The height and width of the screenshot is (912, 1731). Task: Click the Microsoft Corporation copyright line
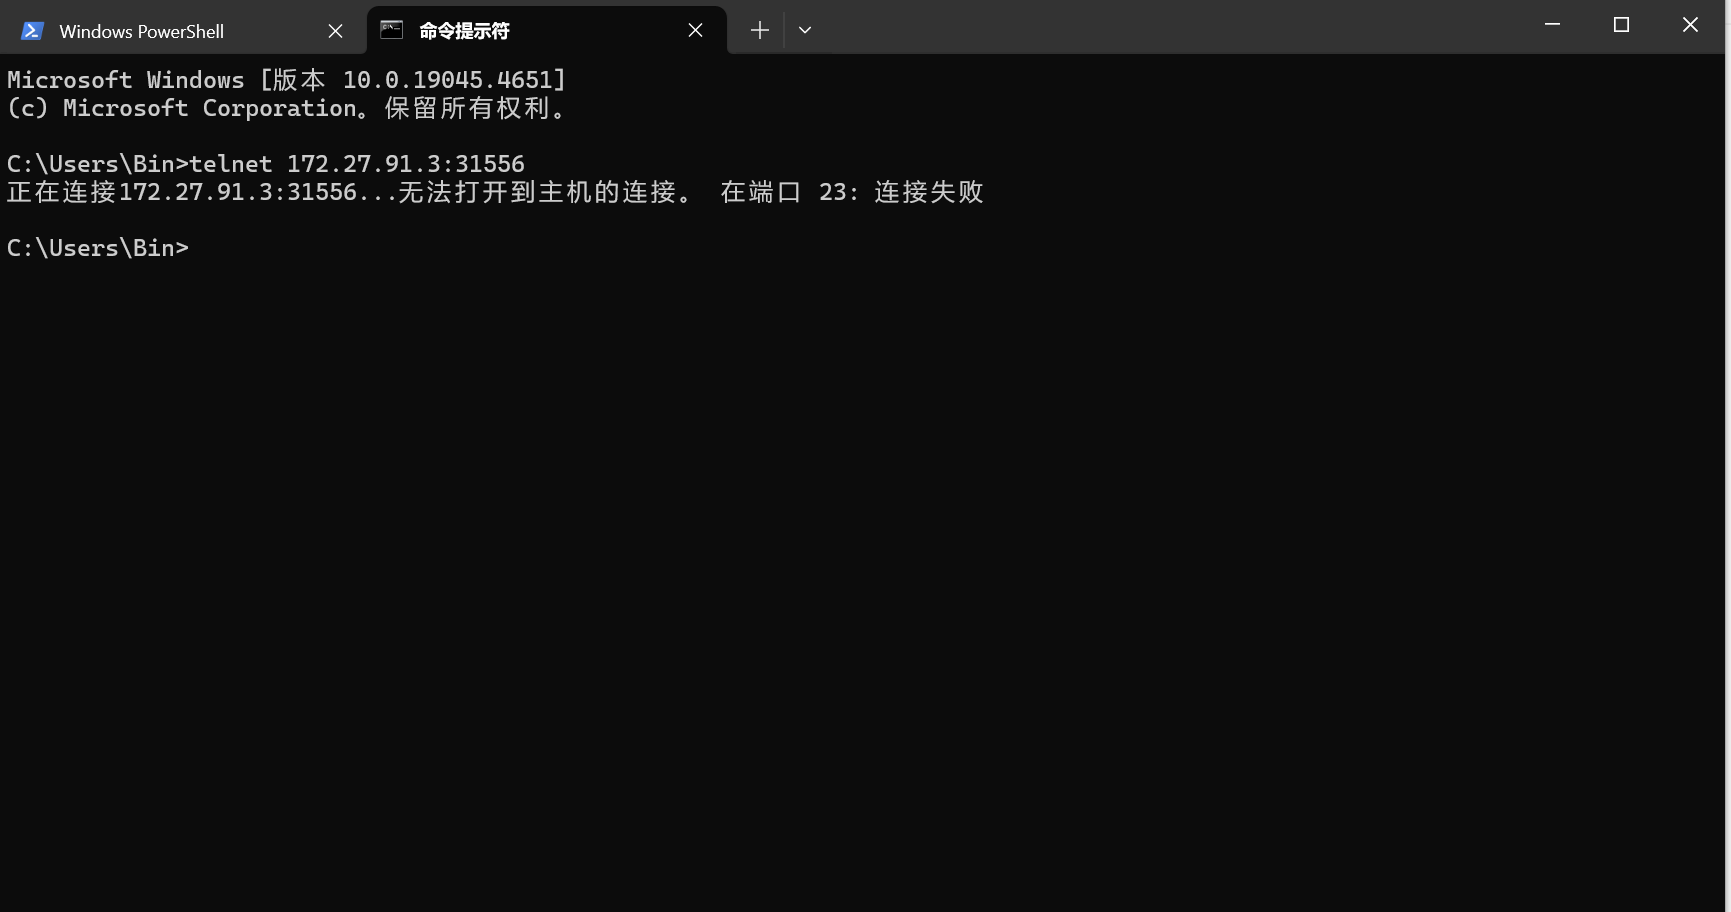point(287,108)
